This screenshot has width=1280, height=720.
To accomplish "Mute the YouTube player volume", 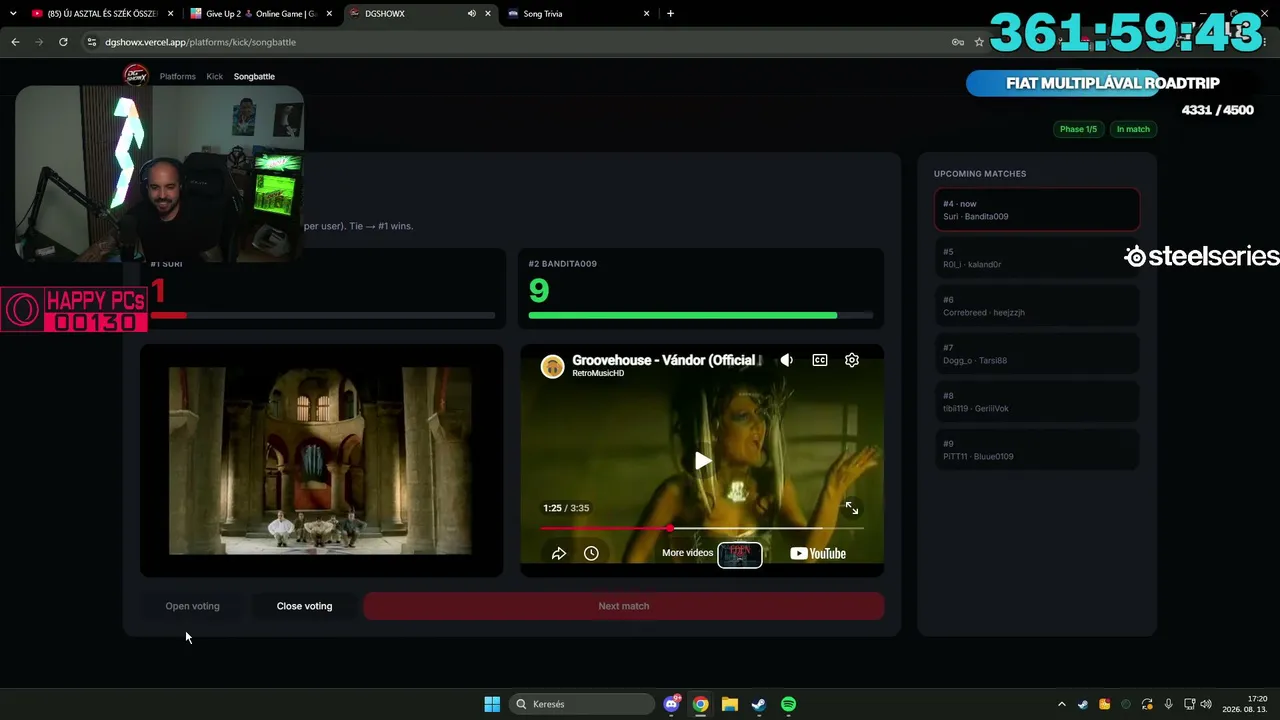I will pyautogui.click(x=787, y=360).
